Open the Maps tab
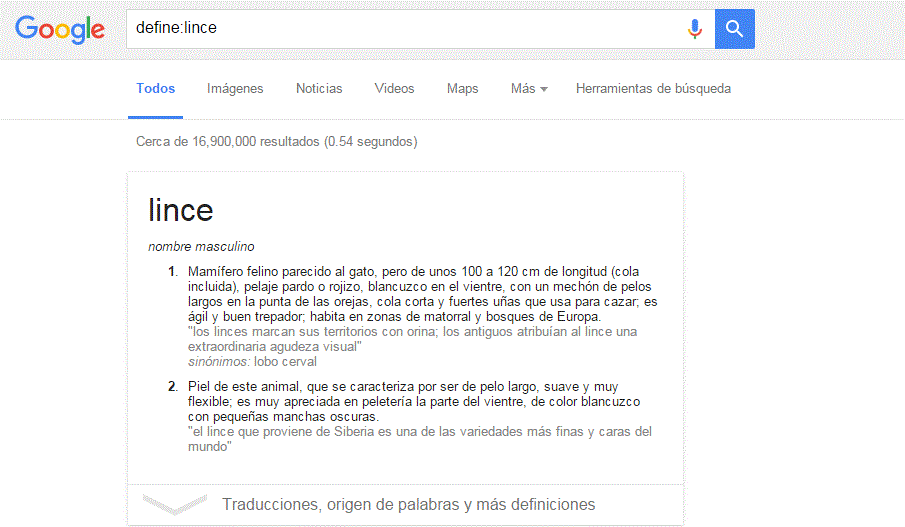Screen dimensions: 905x527 (x=462, y=88)
